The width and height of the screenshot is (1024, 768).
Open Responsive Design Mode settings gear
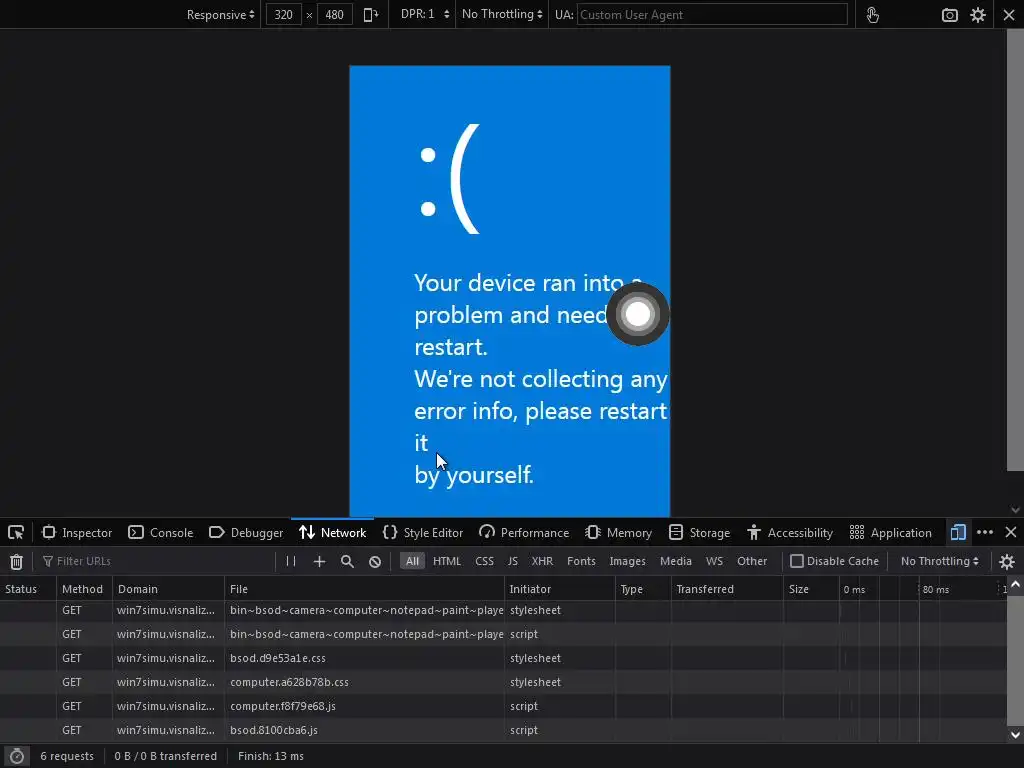point(978,15)
